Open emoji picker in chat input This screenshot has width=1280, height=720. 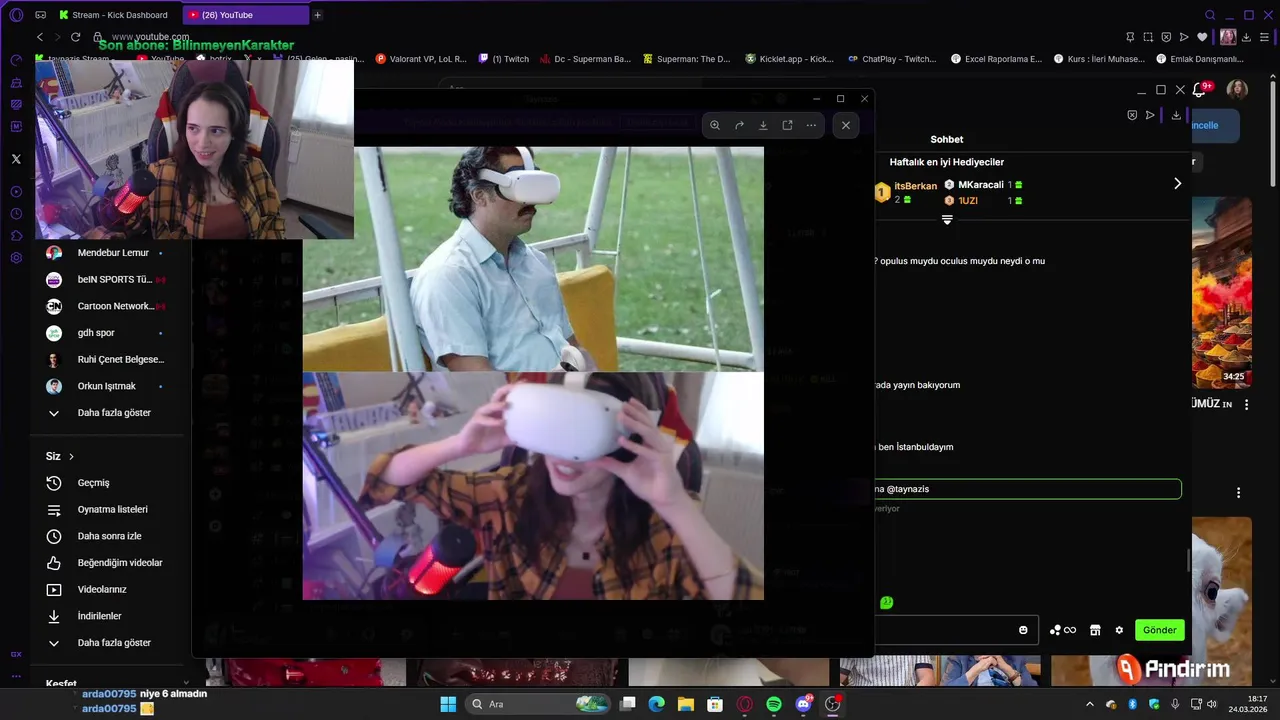coord(1023,630)
